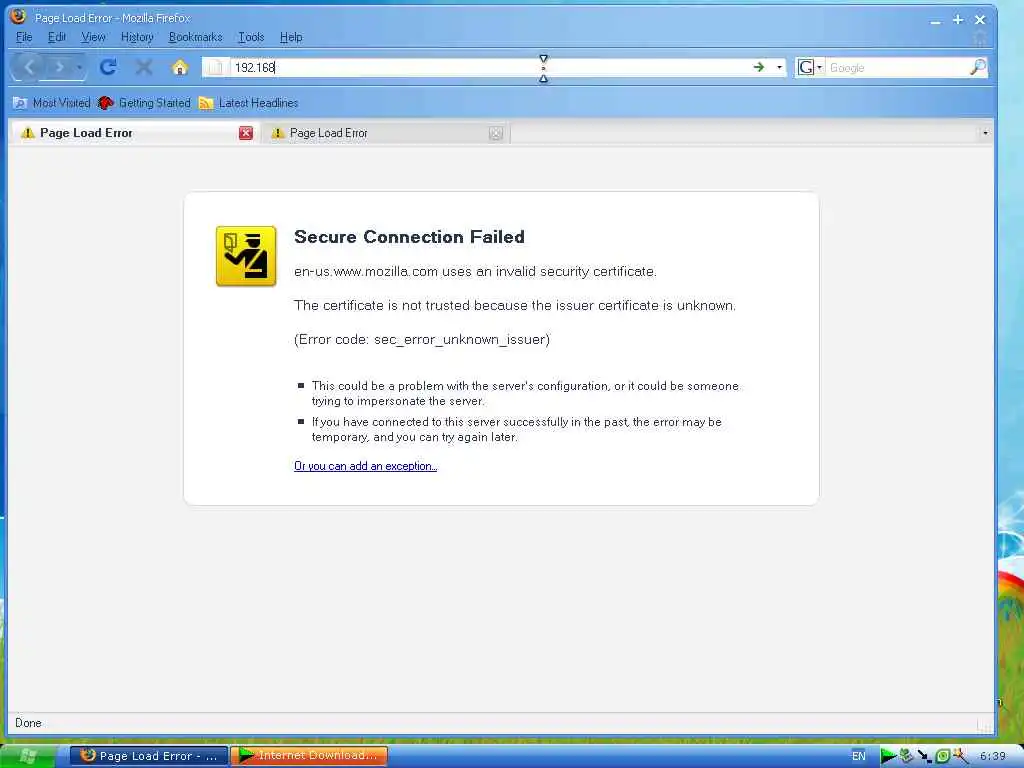1024x768 pixels.
Task: Open the File menu
Action: pyautogui.click(x=24, y=37)
